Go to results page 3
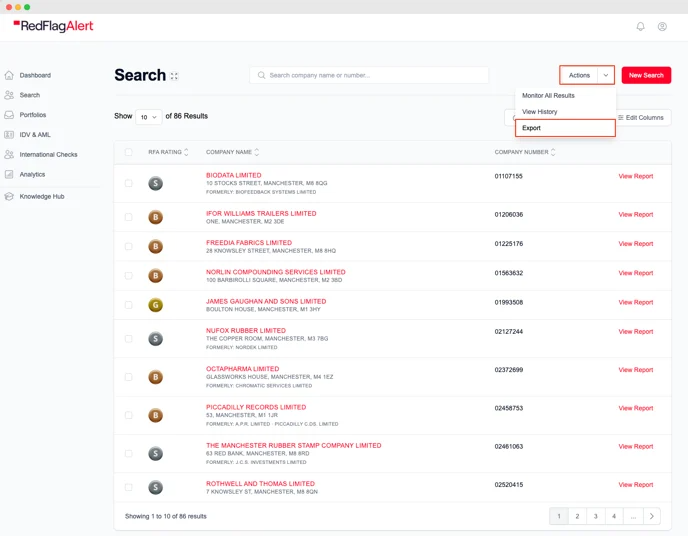Viewport: 688px width, 536px height. (x=596, y=516)
